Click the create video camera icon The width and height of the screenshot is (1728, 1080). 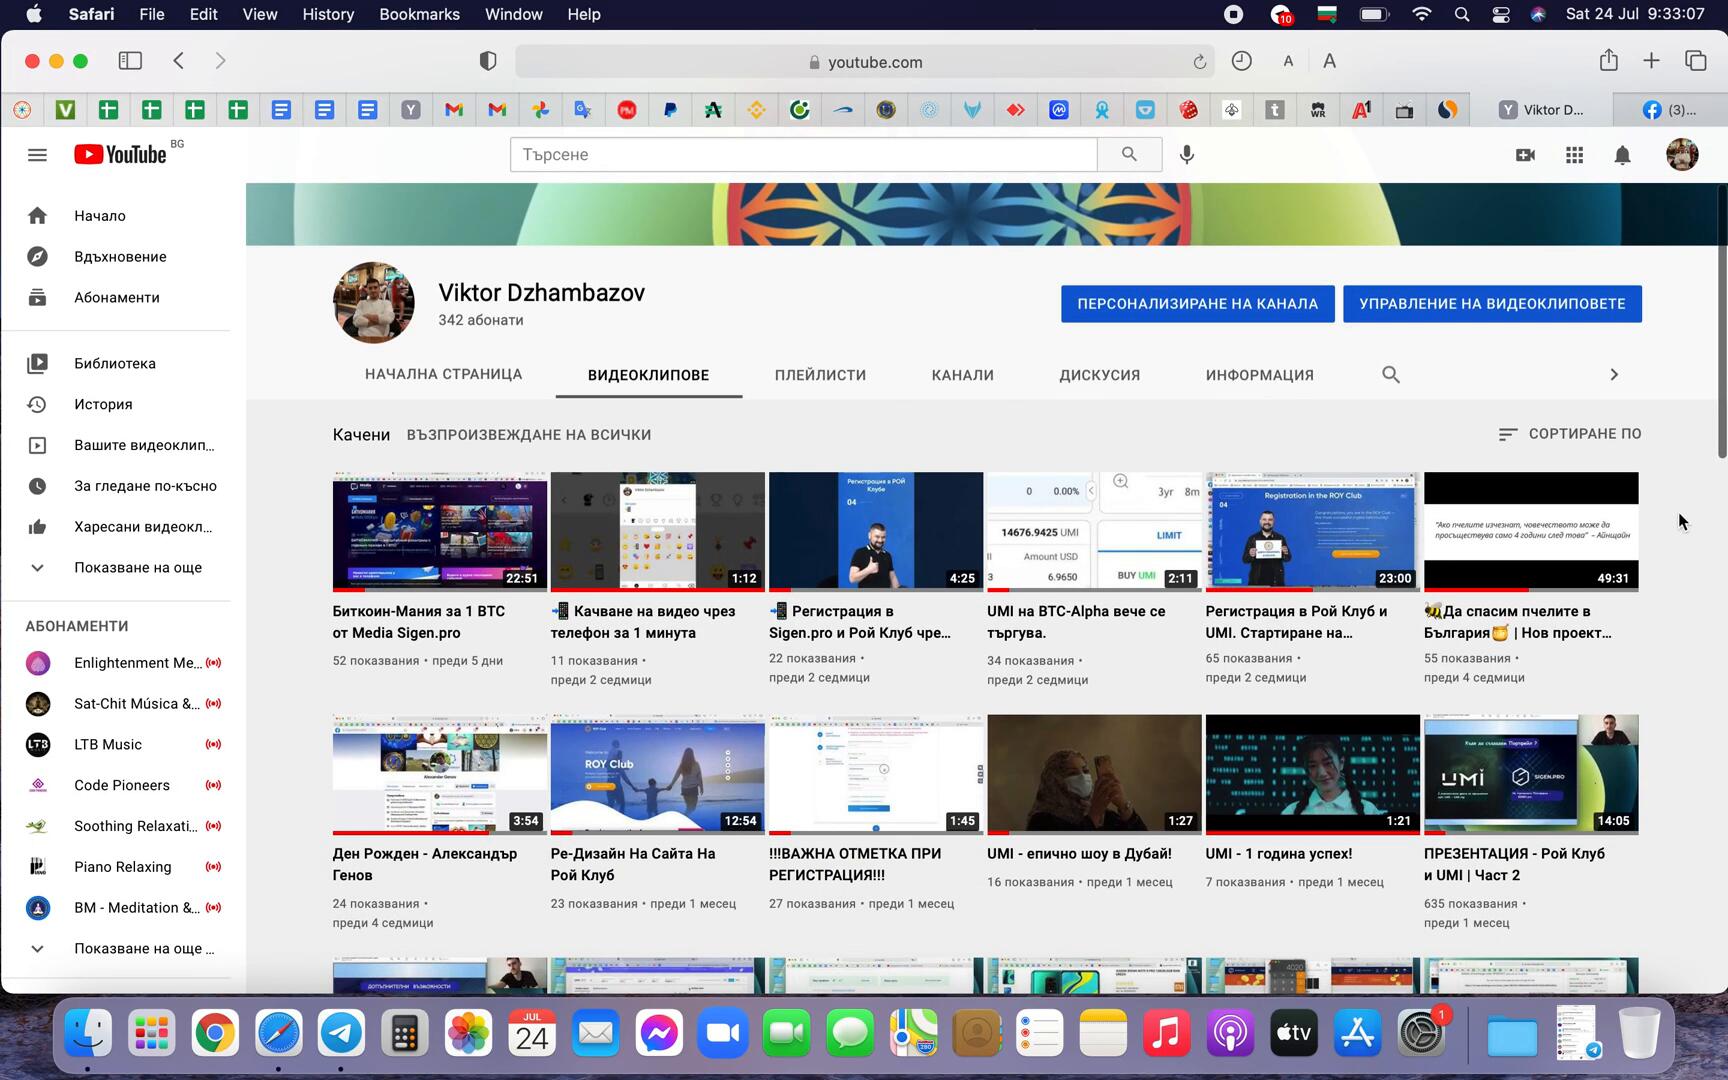pyautogui.click(x=1525, y=155)
